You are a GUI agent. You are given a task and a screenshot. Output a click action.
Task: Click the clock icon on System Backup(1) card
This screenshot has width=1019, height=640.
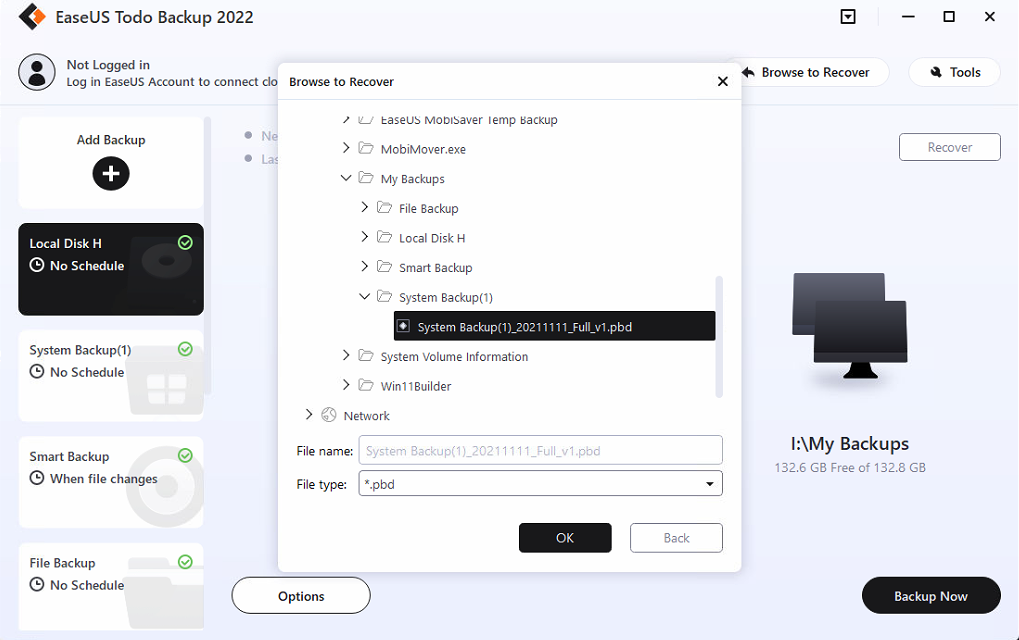tap(37, 372)
